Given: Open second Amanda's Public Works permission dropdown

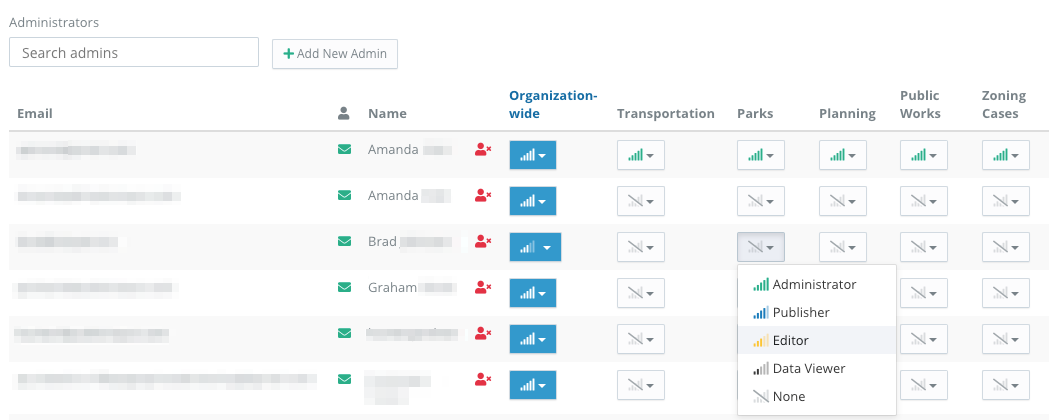Looking at the screenshot, I should [923, 201].
